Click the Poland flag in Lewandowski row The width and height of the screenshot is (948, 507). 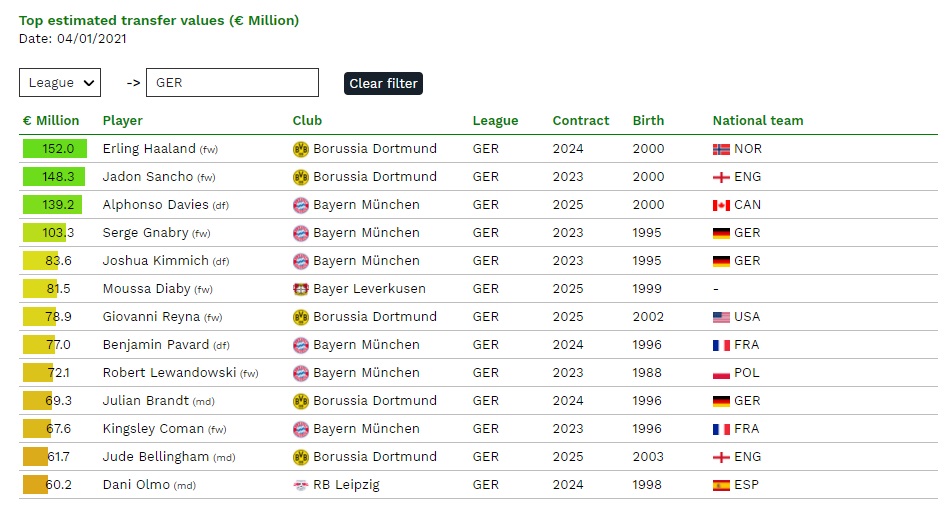pos(721,373)
